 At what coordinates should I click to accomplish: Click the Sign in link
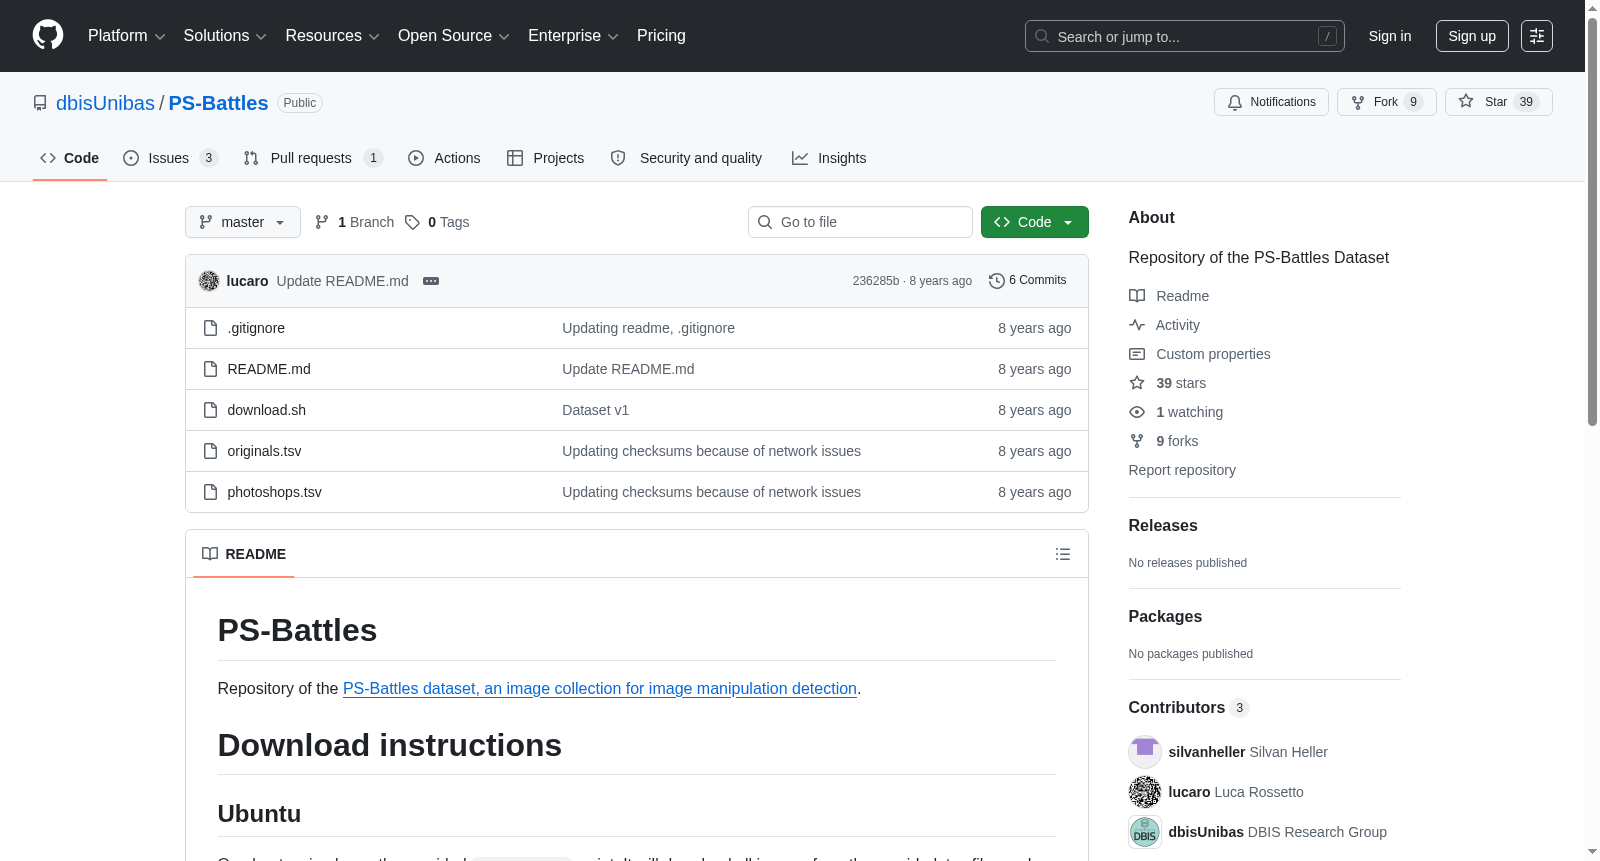[x=1390, y=36]
